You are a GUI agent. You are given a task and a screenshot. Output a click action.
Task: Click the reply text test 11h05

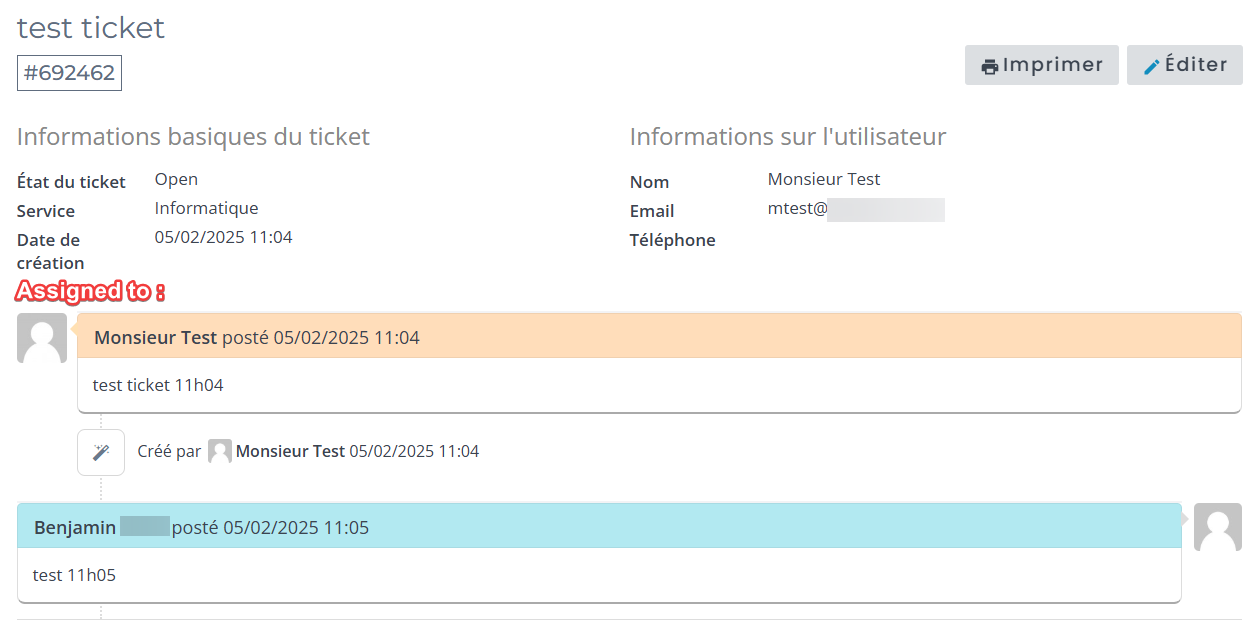click(x=74, y=575)
